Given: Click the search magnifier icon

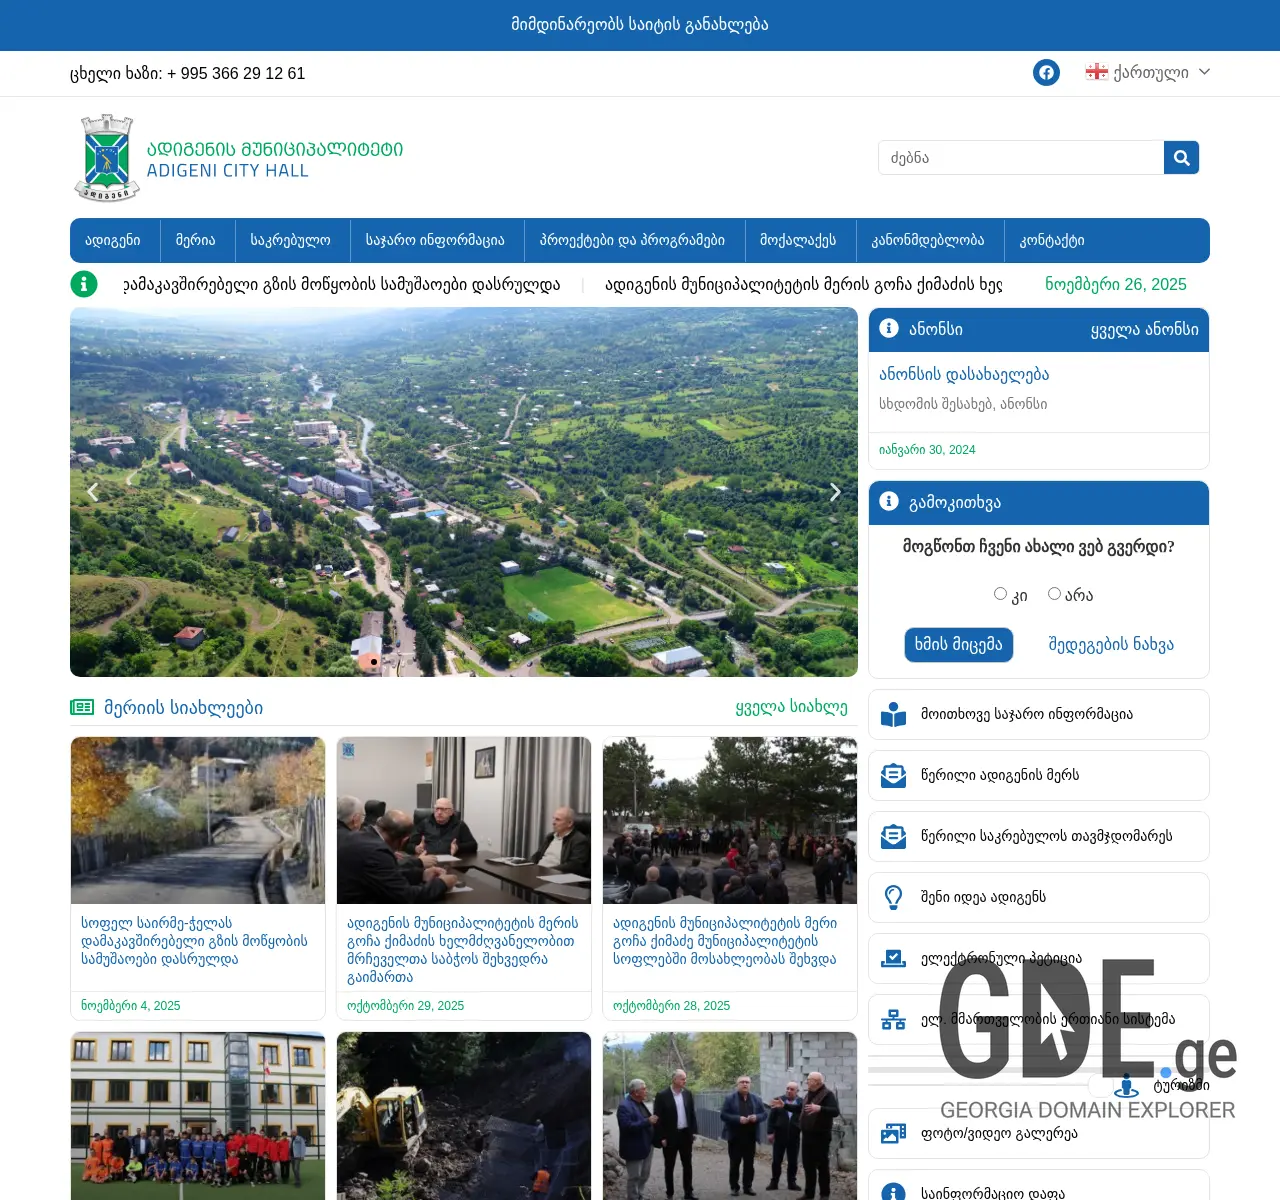Looking at the screenshot, I should click(x=1181, y=157).
